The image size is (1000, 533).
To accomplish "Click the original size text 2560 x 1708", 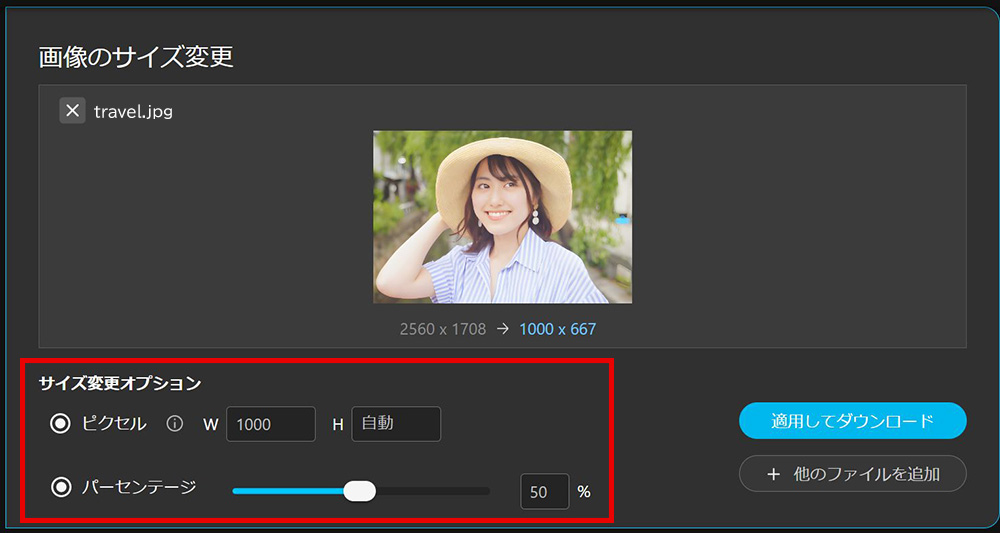I will tap(443, 329).
